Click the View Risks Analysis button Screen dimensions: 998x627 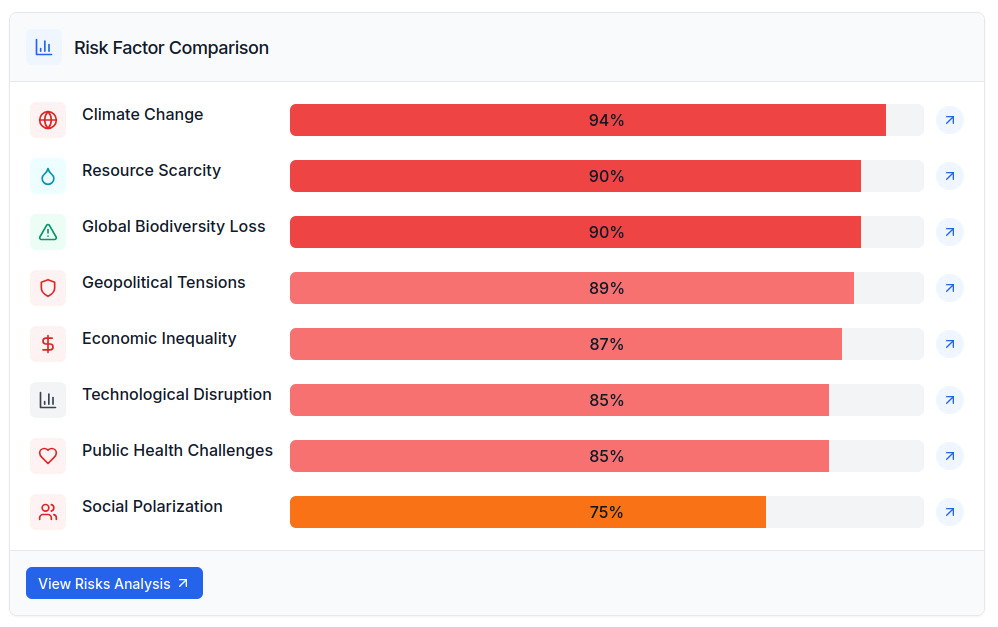coord(114,583)
